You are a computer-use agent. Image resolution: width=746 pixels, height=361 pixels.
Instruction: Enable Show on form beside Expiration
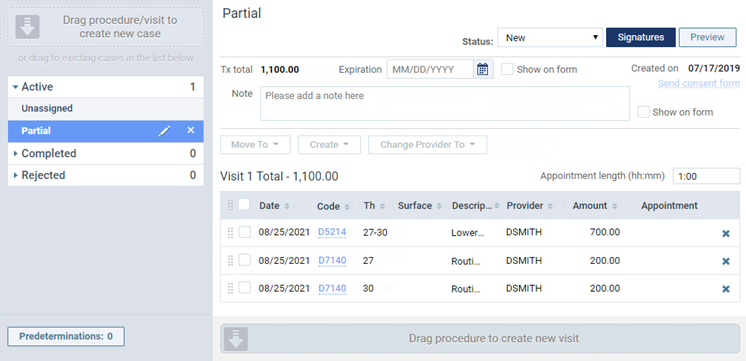pos(507,69)
